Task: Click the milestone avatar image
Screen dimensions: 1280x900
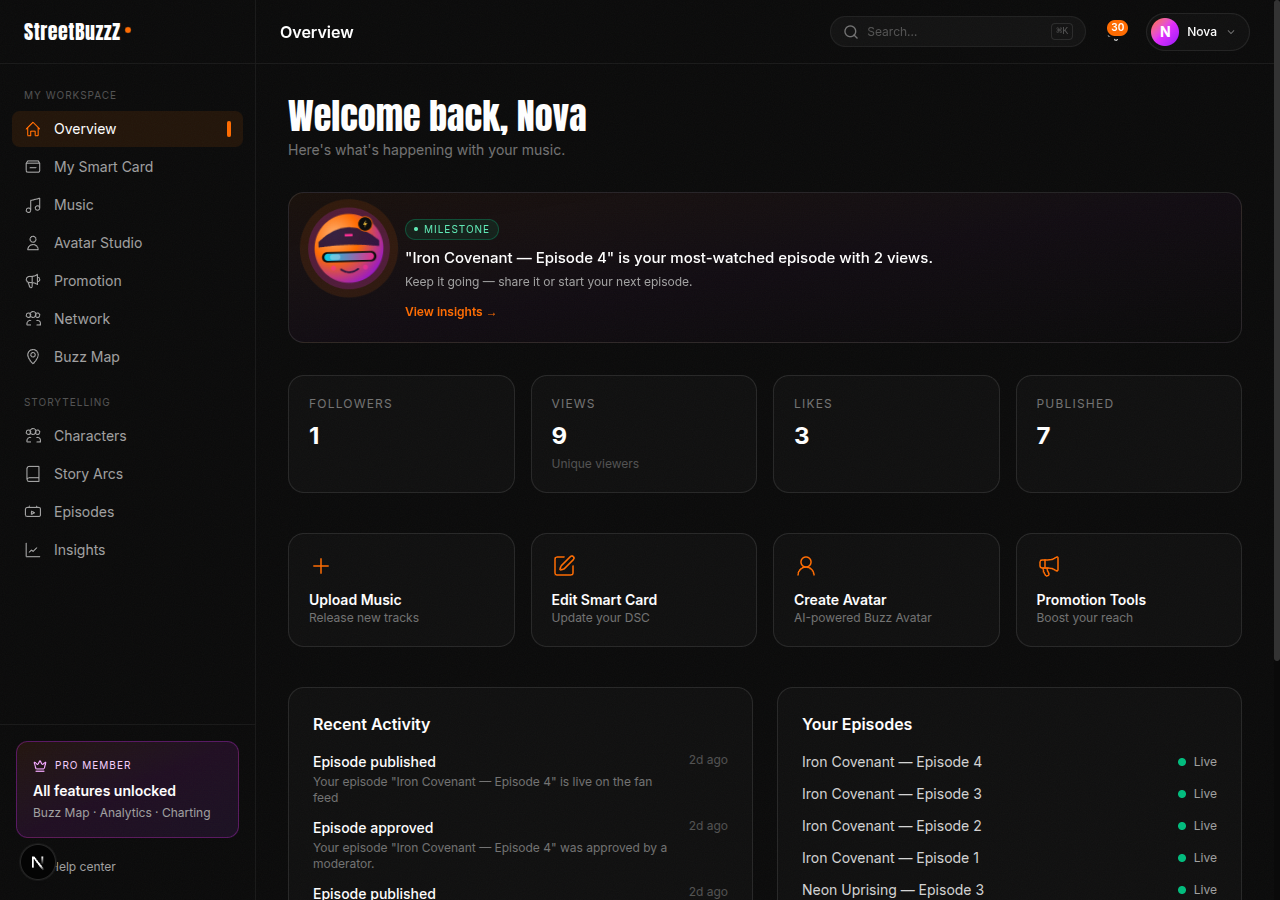Action: (348, 249)
